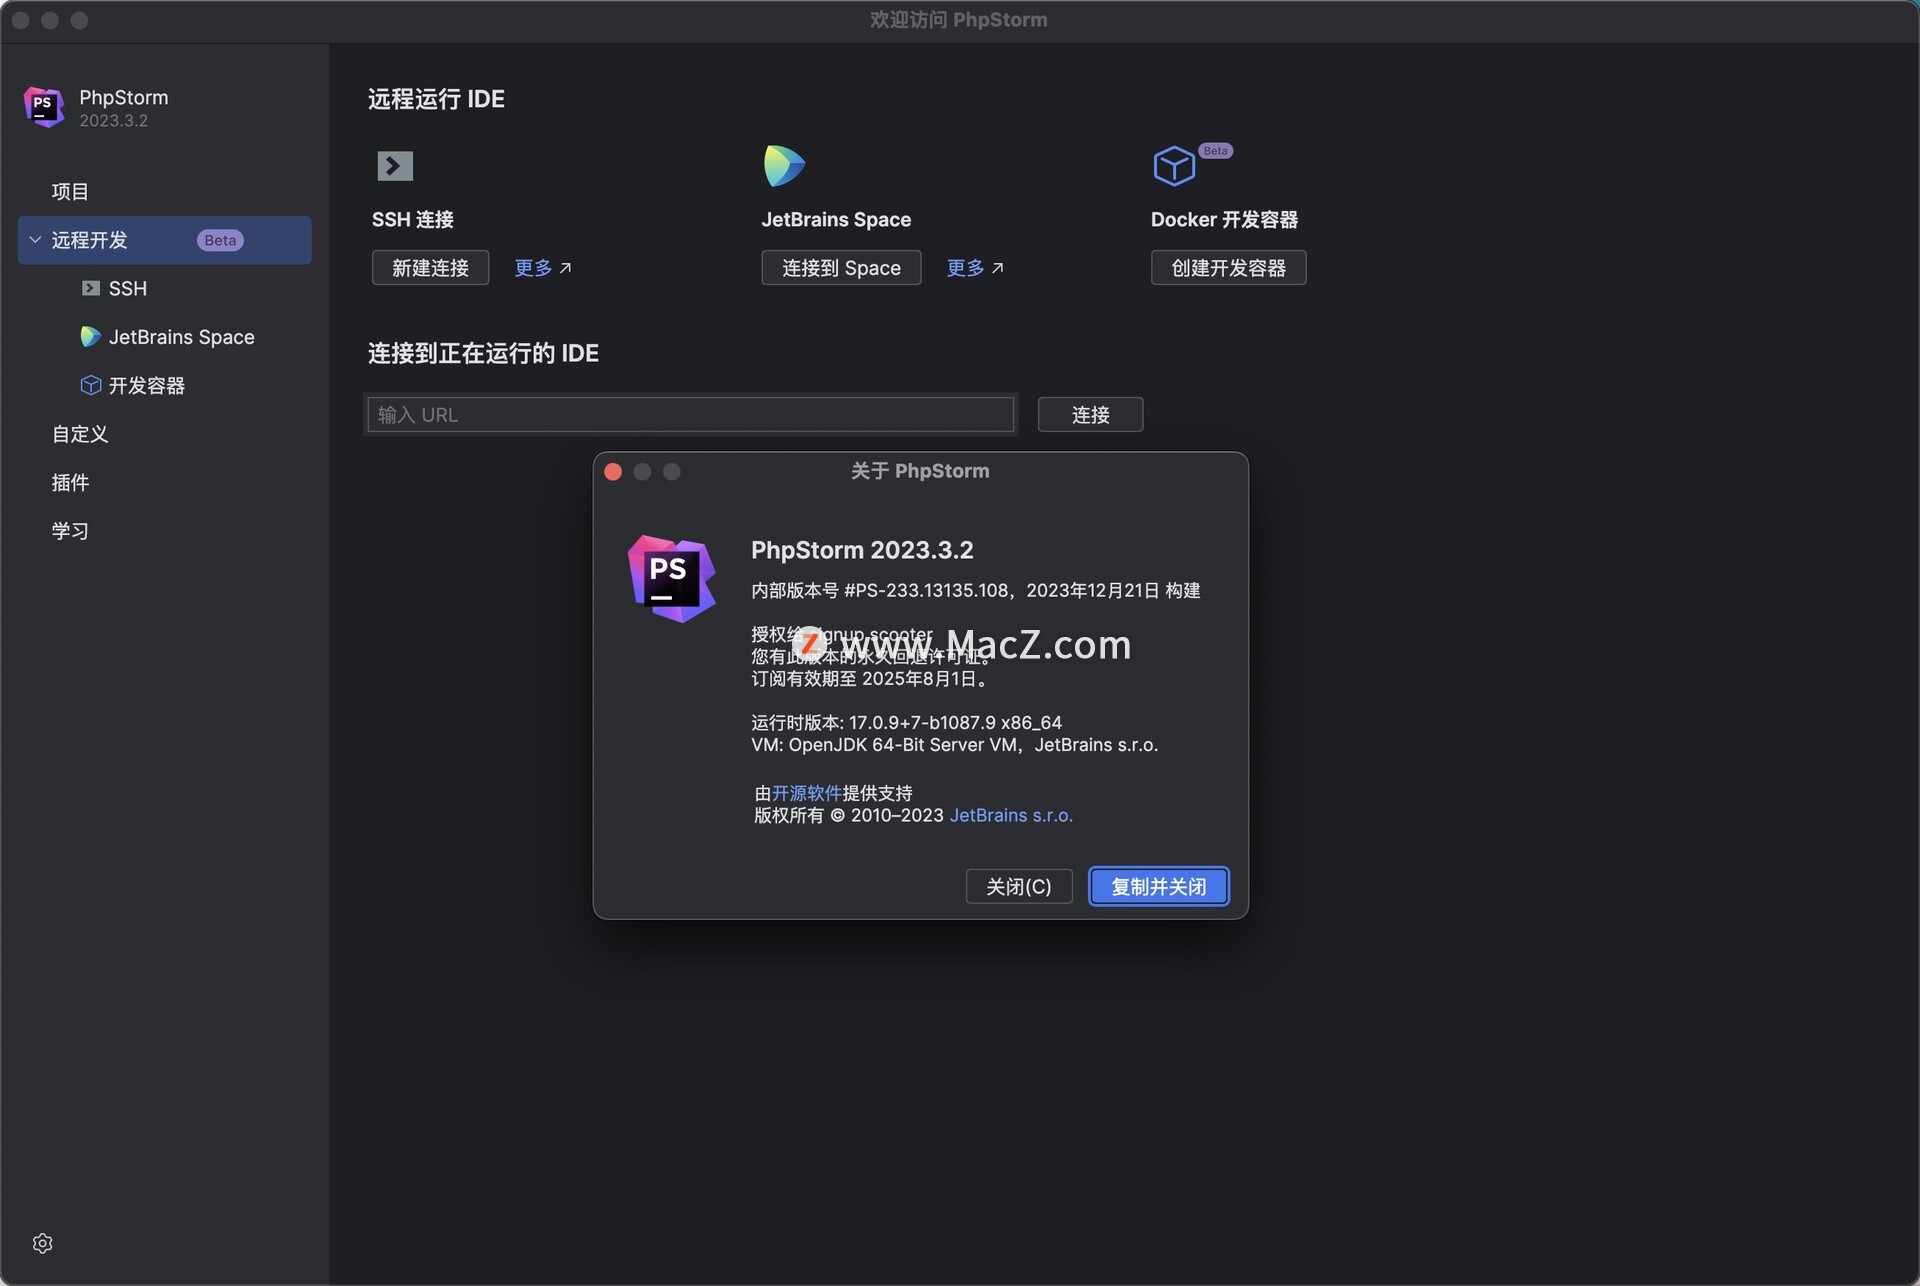Open the SSH connection terminal icon

395,165
